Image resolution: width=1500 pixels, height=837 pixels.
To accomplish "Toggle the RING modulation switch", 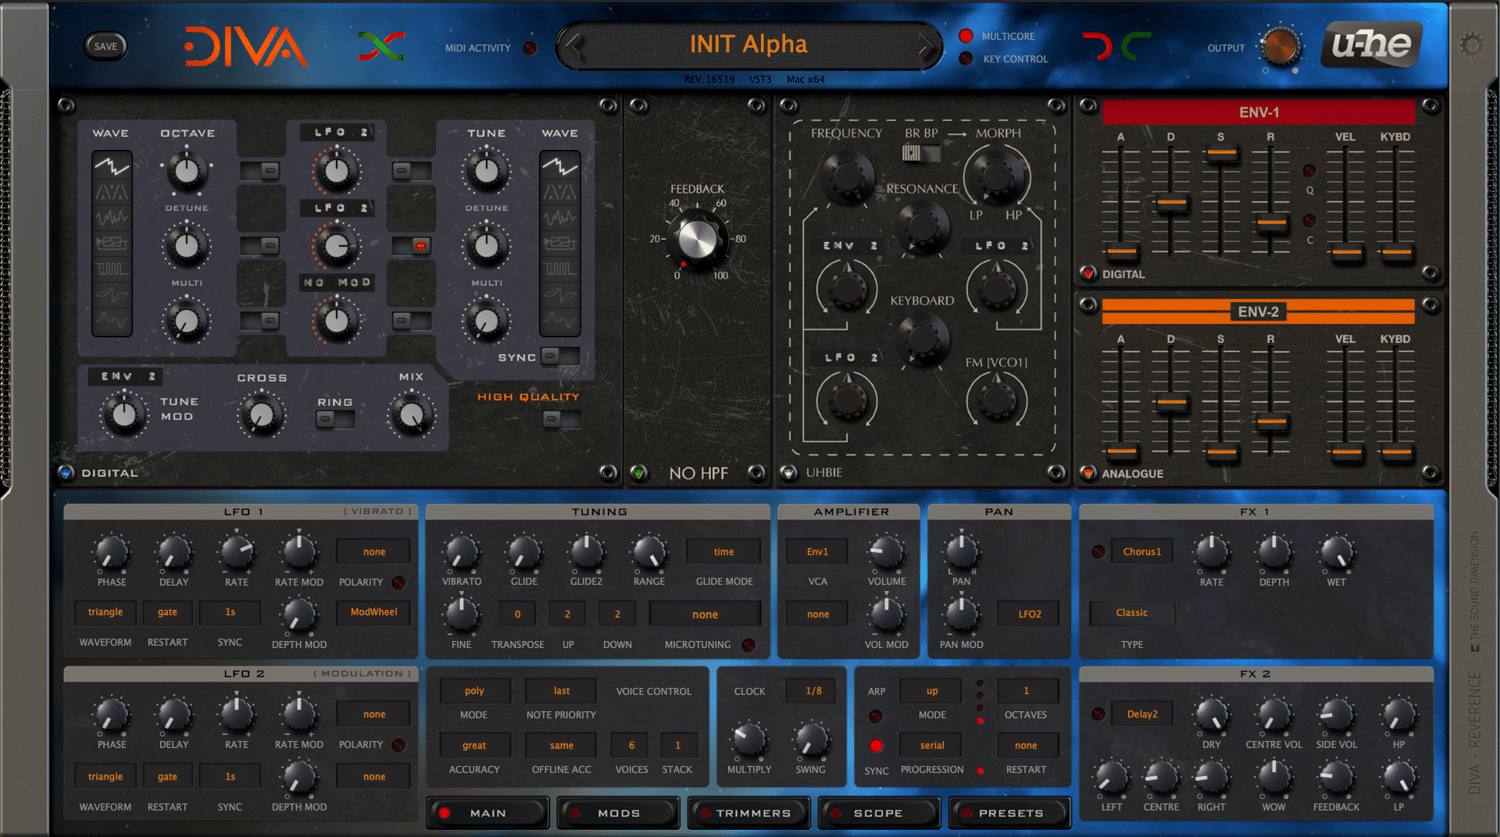I will click(x=335, y=420).
